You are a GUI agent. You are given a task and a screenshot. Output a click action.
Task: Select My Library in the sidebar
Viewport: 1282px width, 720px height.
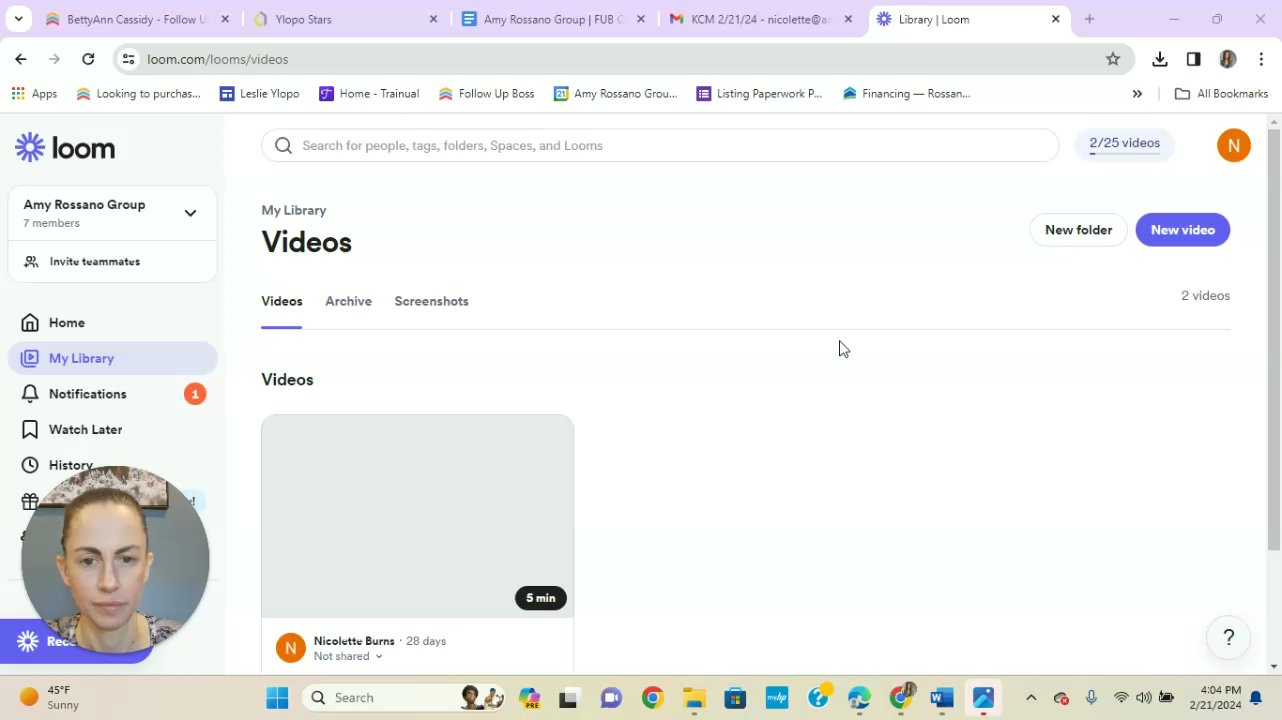click(112, 358)
